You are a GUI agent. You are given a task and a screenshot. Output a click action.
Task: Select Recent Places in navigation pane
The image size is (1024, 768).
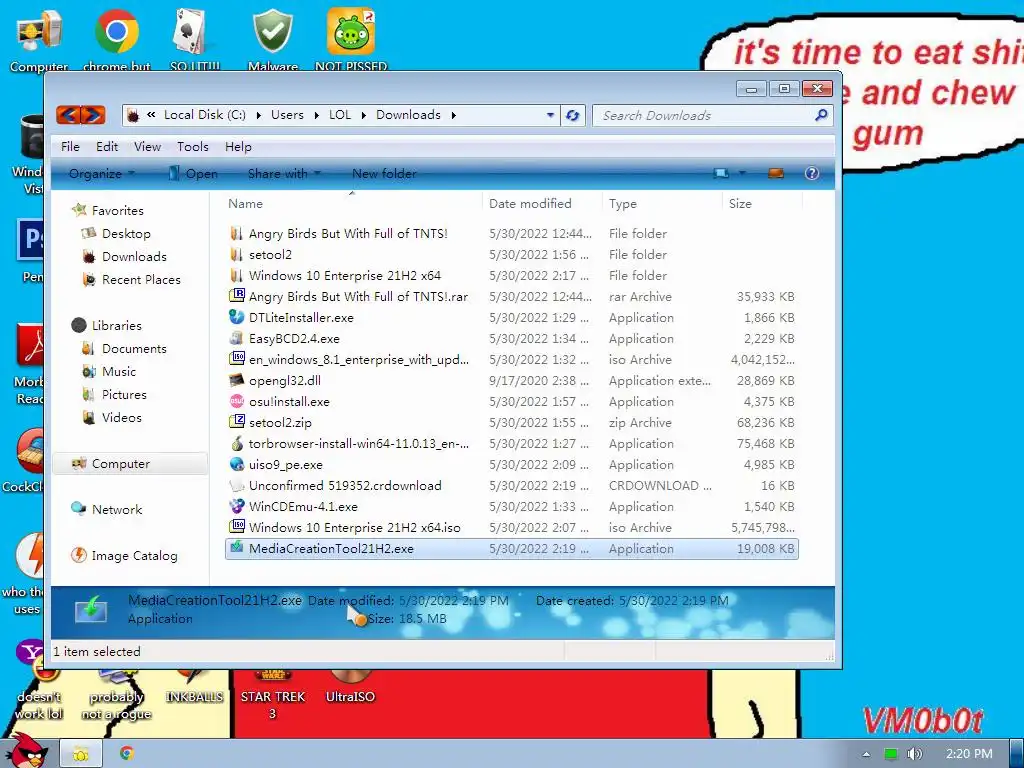coord(141,280)
